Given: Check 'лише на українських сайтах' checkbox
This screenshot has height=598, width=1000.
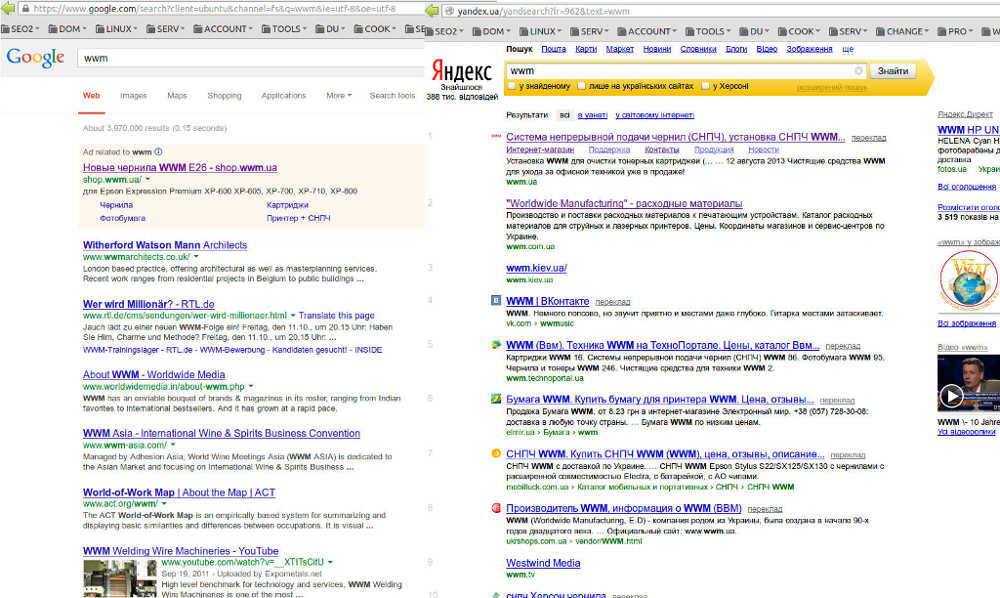Looking at the screenshot, I should tap(581, 85).
